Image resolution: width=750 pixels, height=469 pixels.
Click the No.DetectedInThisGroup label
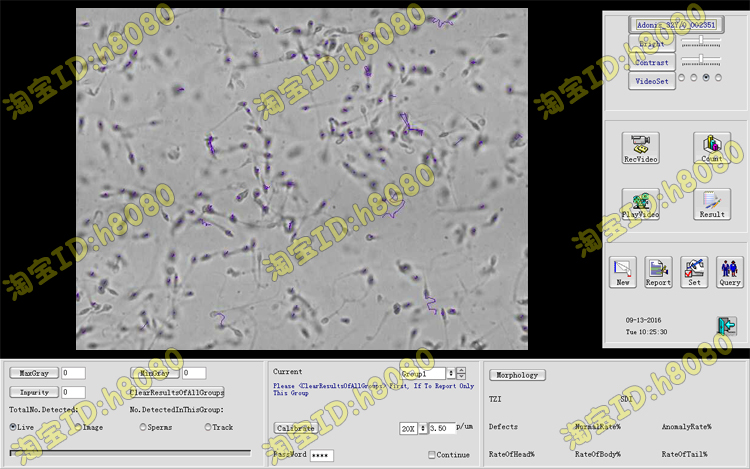pyautogui.click(x=176, y=410)
